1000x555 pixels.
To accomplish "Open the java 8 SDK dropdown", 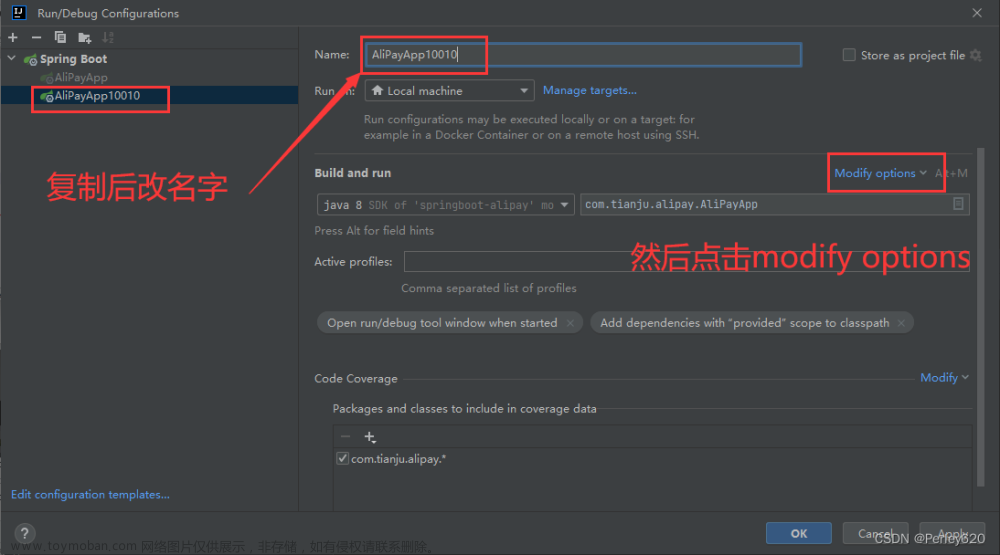I will click(445, 205).
